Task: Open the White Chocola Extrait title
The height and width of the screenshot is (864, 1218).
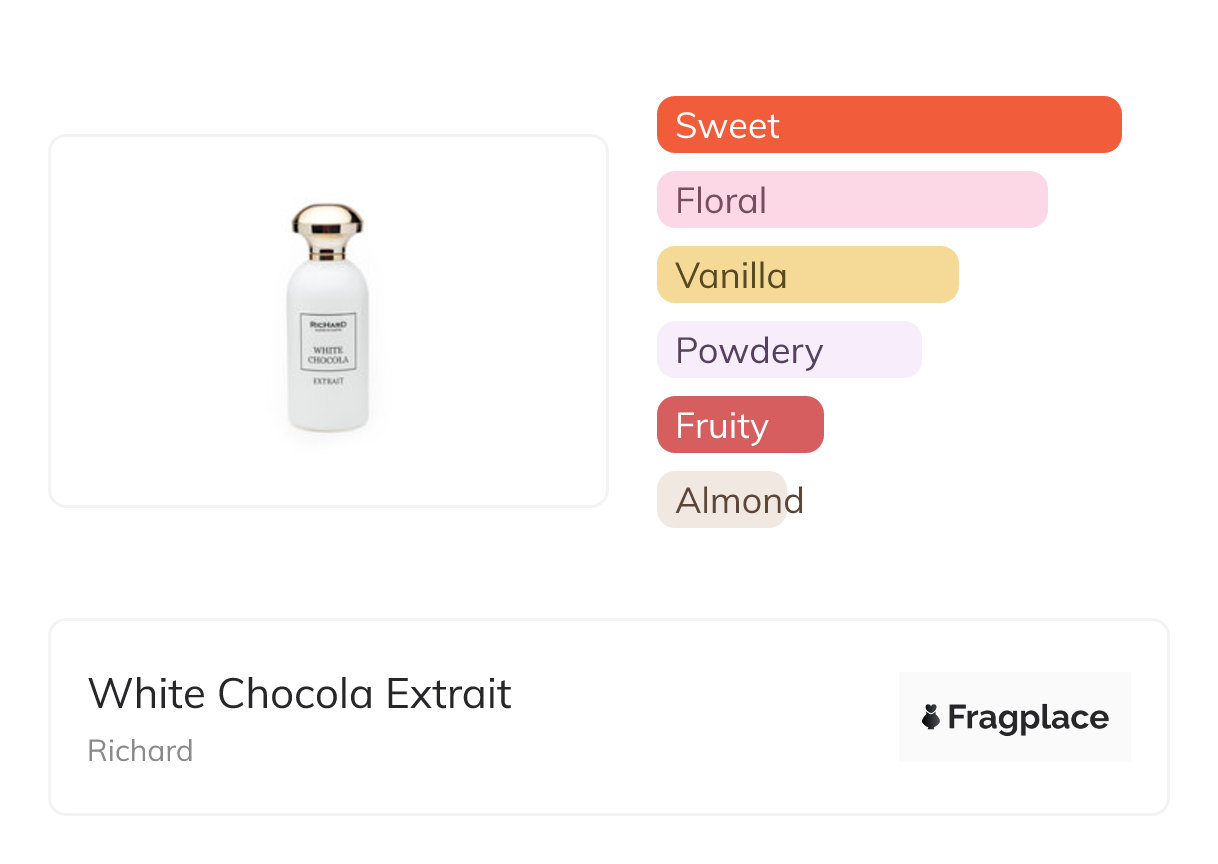Action: 300,694
